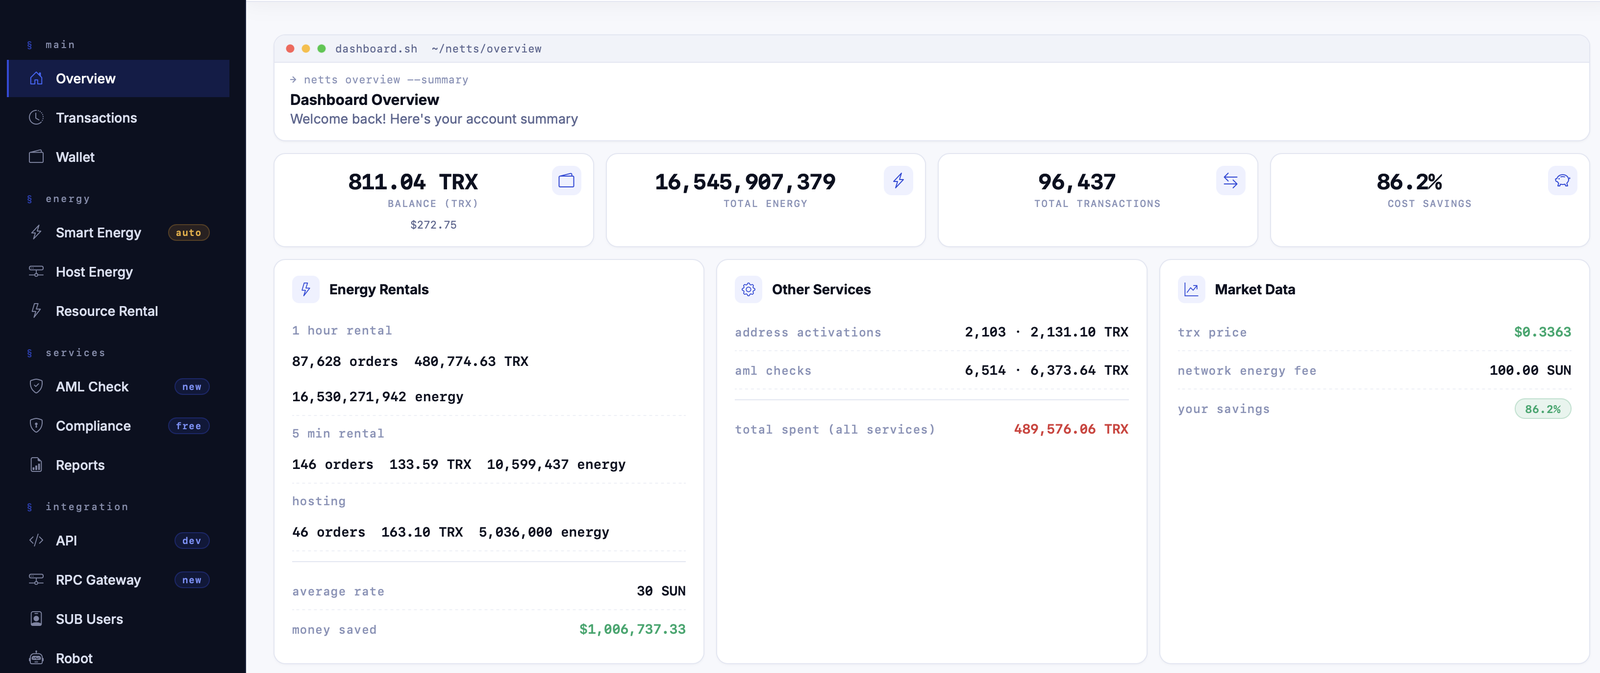Click the '46 orders' hosting text
Image resolution: width=1600 pixels, height=673 pixels.
[x=329, y=532]
